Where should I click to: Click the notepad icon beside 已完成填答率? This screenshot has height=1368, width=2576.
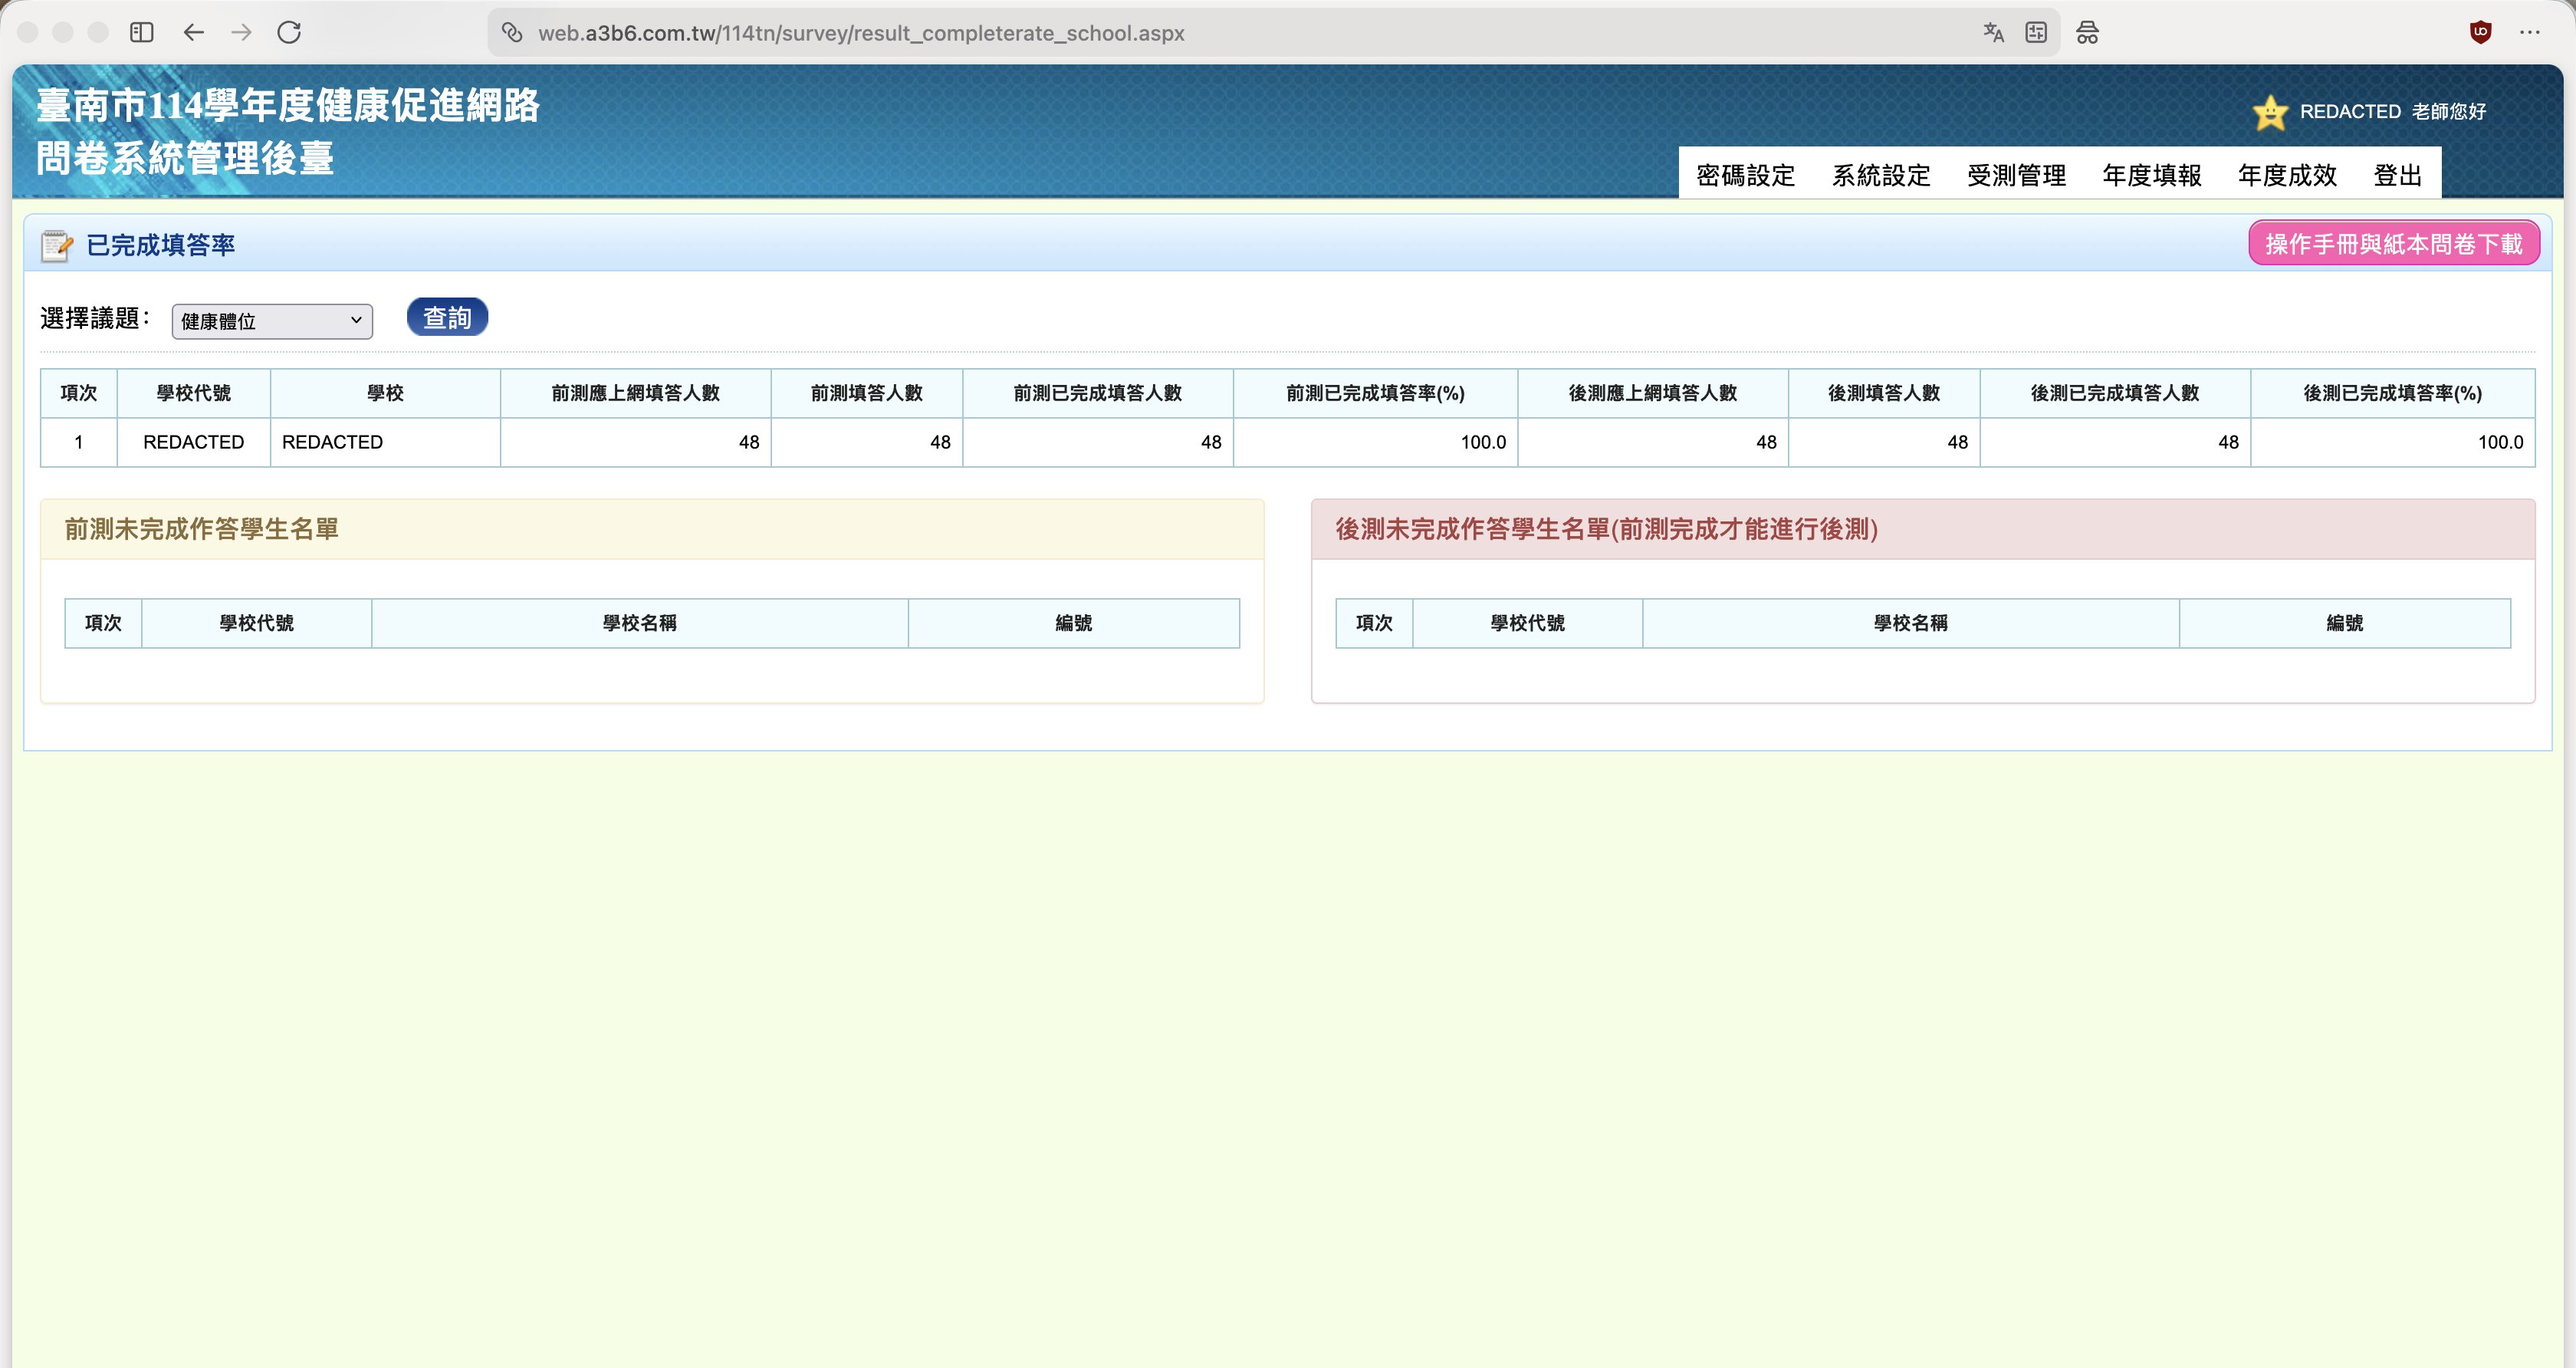(56, 245)
